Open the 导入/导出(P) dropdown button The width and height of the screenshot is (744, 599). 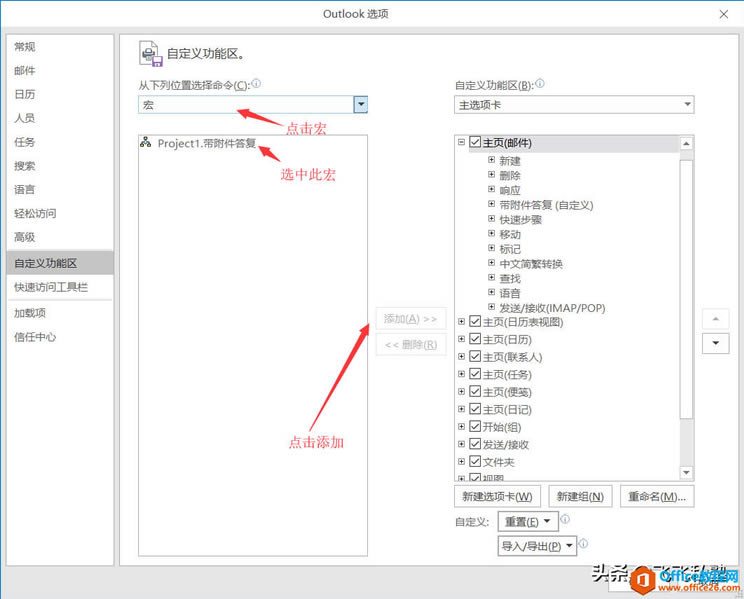(538, 546)
